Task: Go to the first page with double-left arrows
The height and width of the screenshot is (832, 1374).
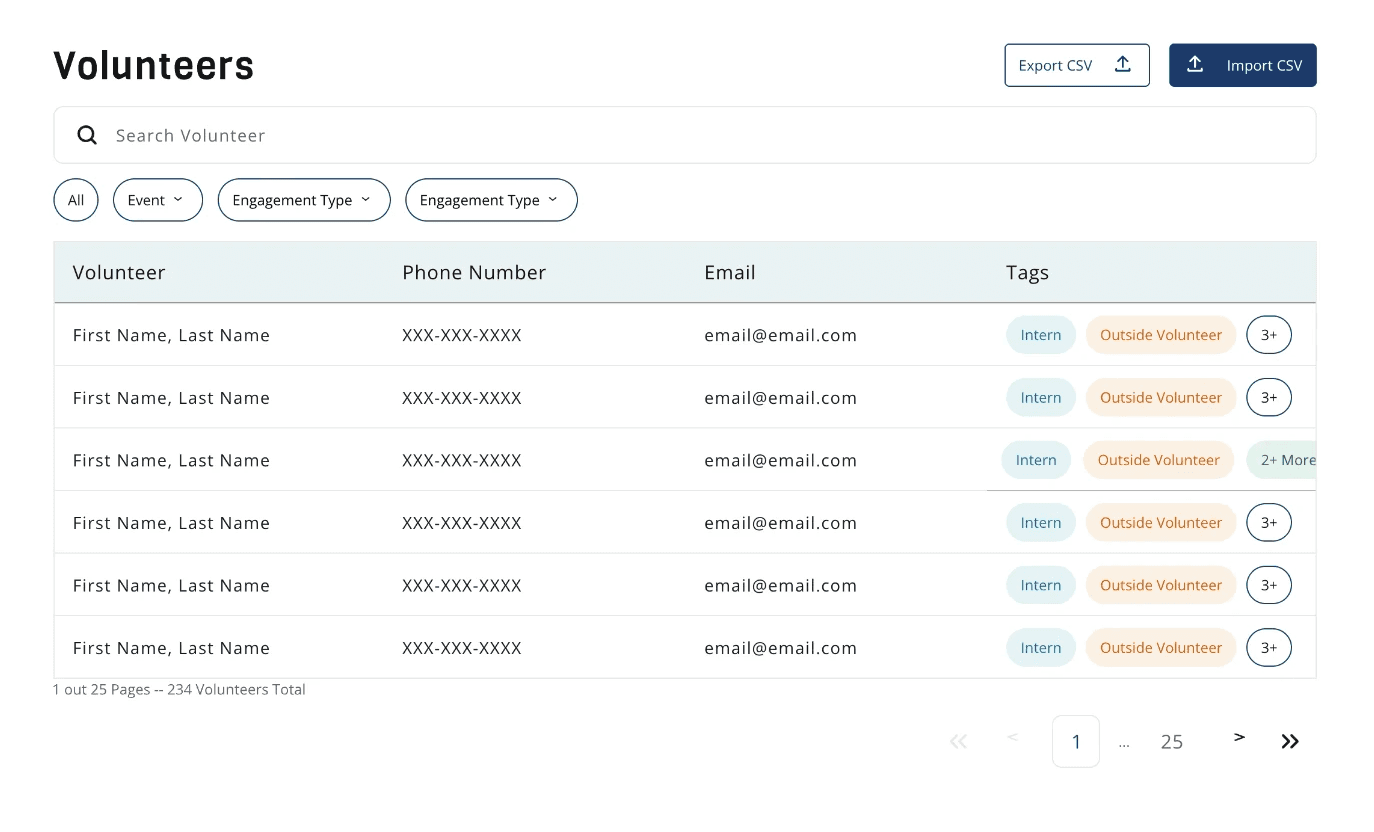Action: point(958,741)
